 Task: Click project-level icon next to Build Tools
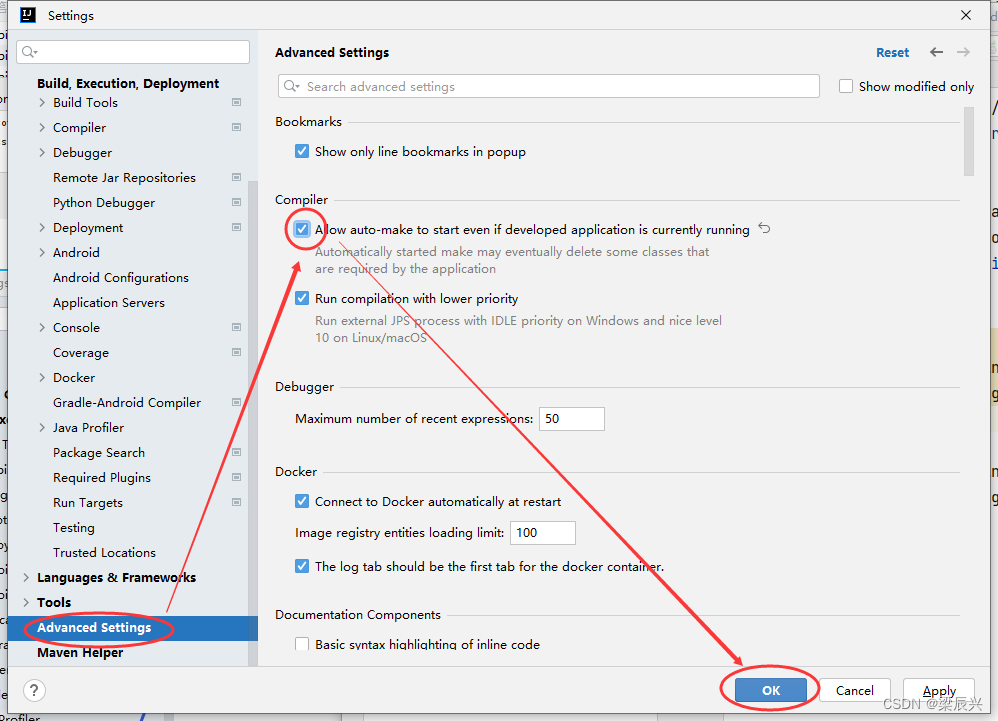click(x=237, y=102)
